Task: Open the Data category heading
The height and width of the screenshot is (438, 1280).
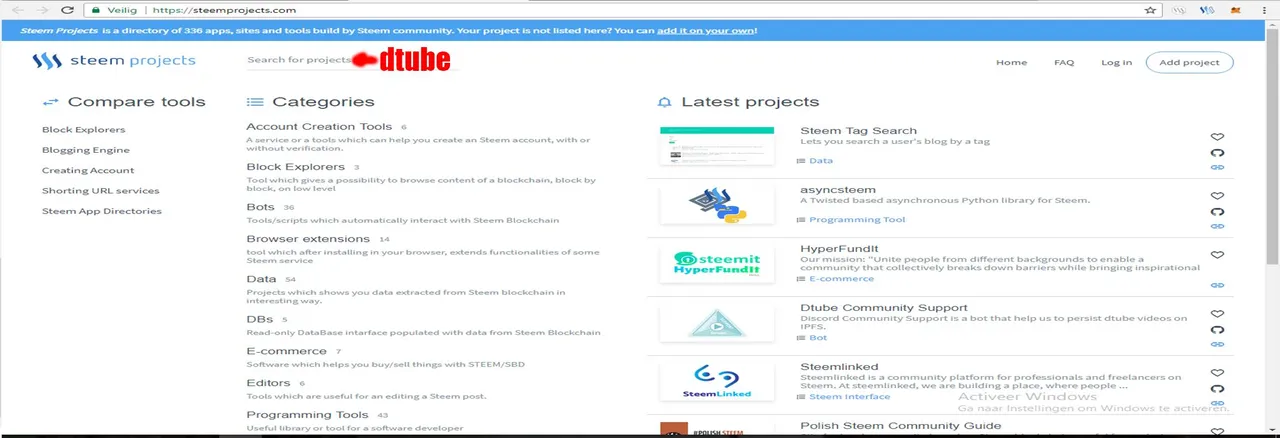Action: (x=261, y=279)
